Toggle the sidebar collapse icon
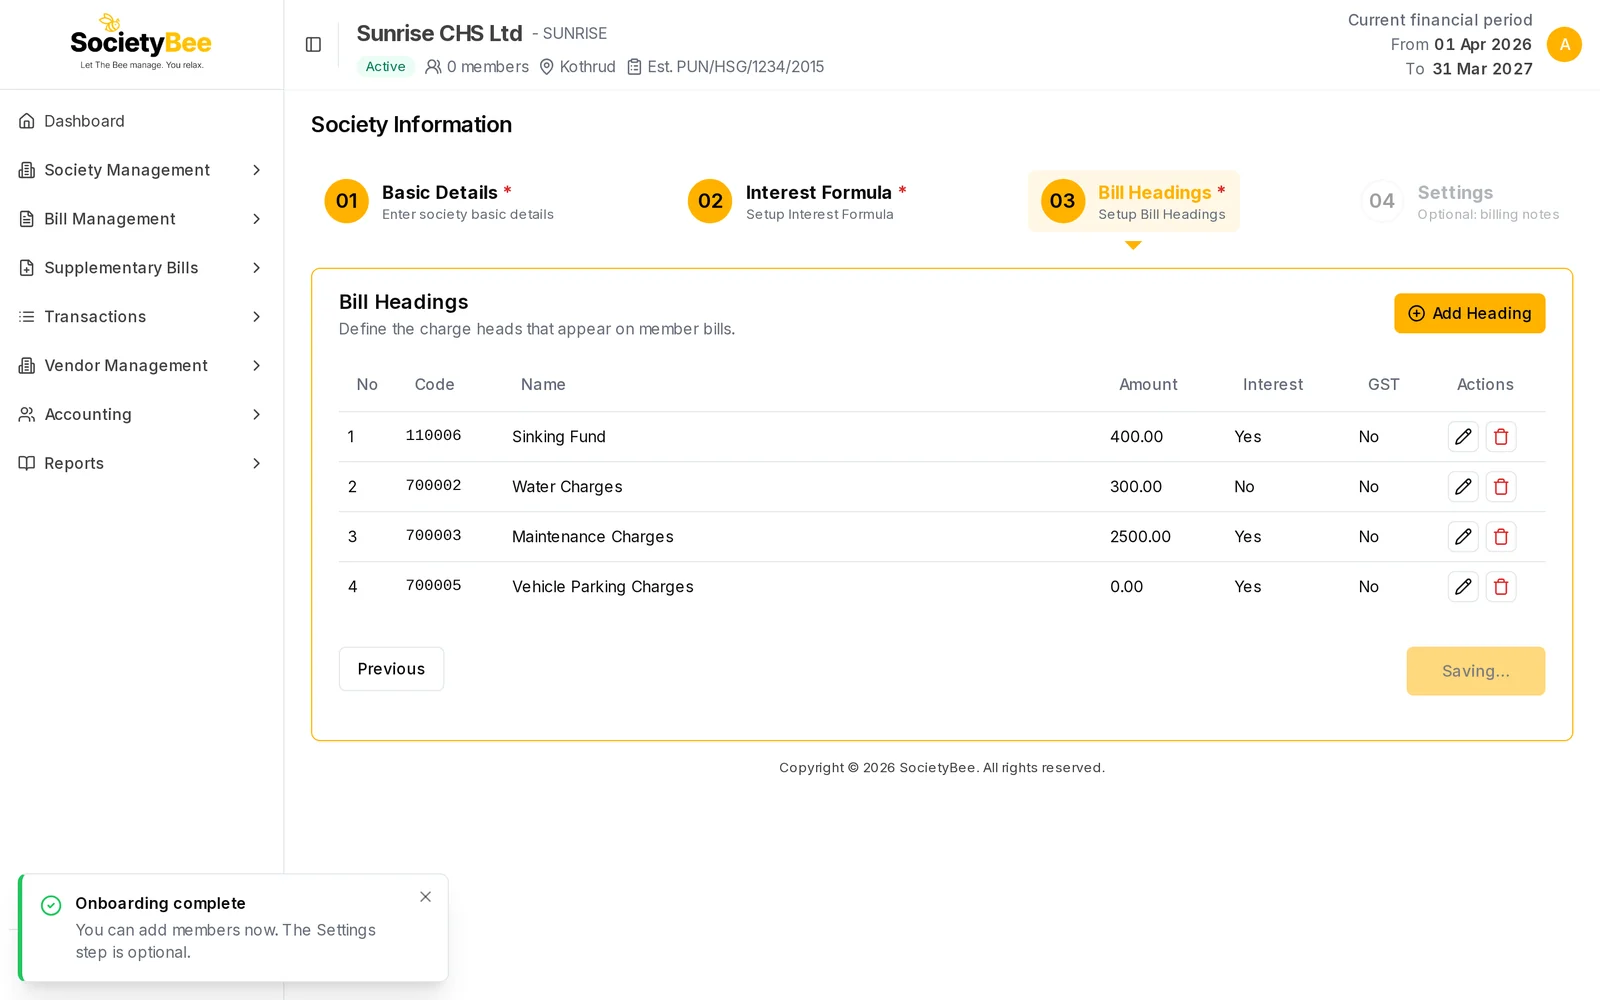The height and width of the screenshot is (1000, 1600). pyautogui.click(x=313, y=44)
